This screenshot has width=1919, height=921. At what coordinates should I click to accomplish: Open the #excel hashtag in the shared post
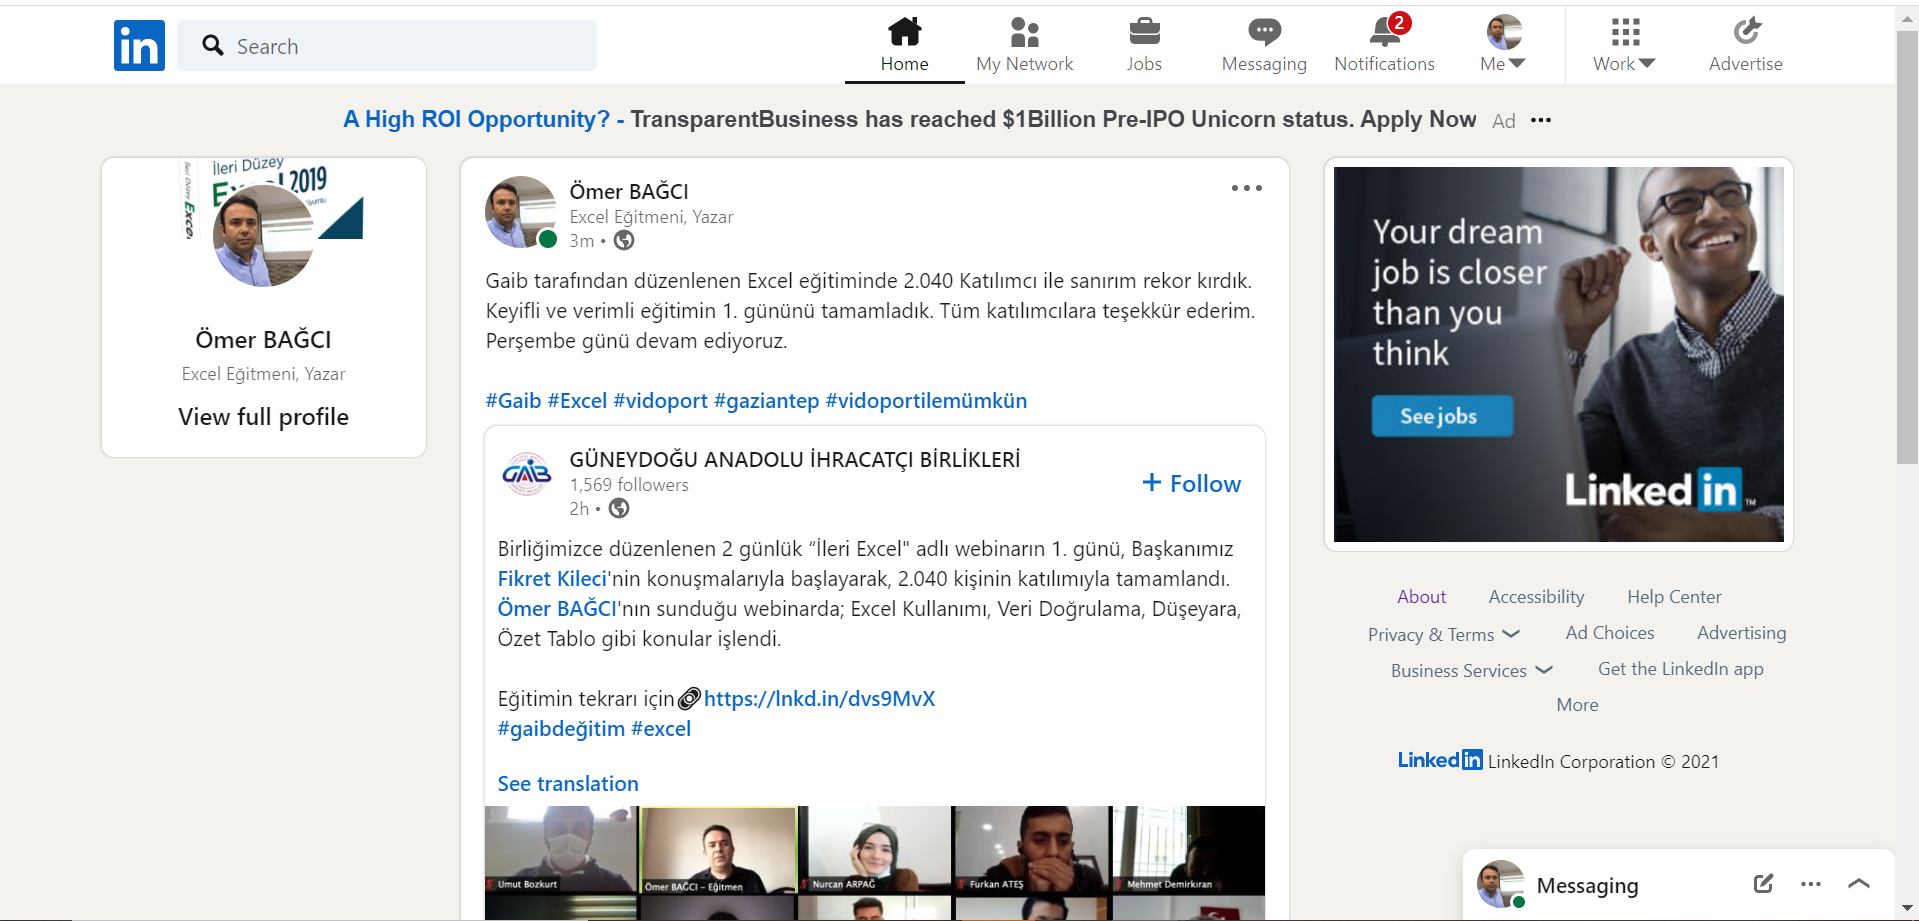coord(661,729)
